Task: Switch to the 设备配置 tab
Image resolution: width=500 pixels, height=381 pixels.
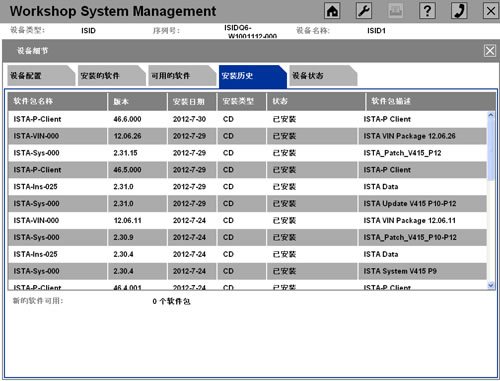Action: point(41,76)
